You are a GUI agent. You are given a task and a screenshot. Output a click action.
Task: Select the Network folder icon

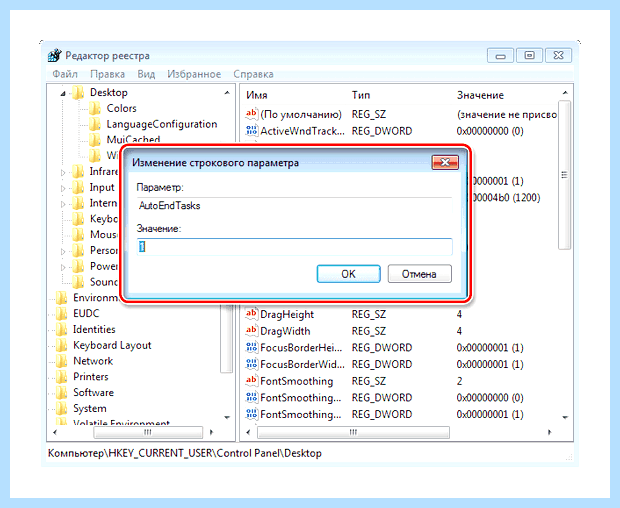(x=62, y=361)
